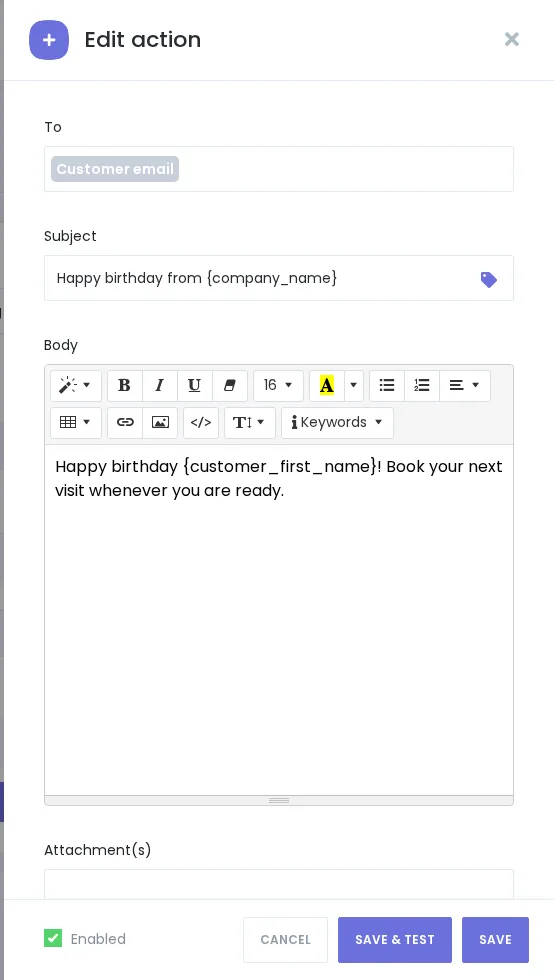Click into the email body text area

[279, 620]
